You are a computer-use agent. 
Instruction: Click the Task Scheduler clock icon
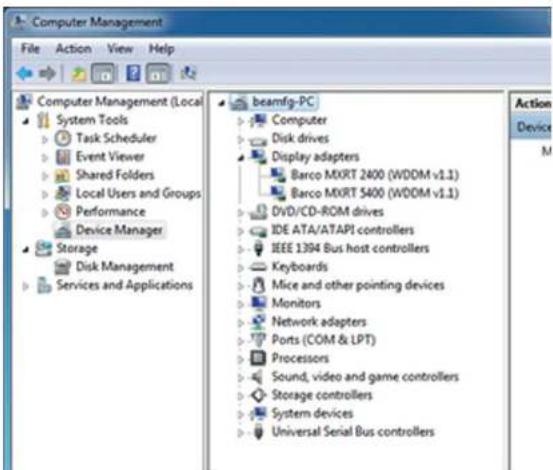pos(63,138)
